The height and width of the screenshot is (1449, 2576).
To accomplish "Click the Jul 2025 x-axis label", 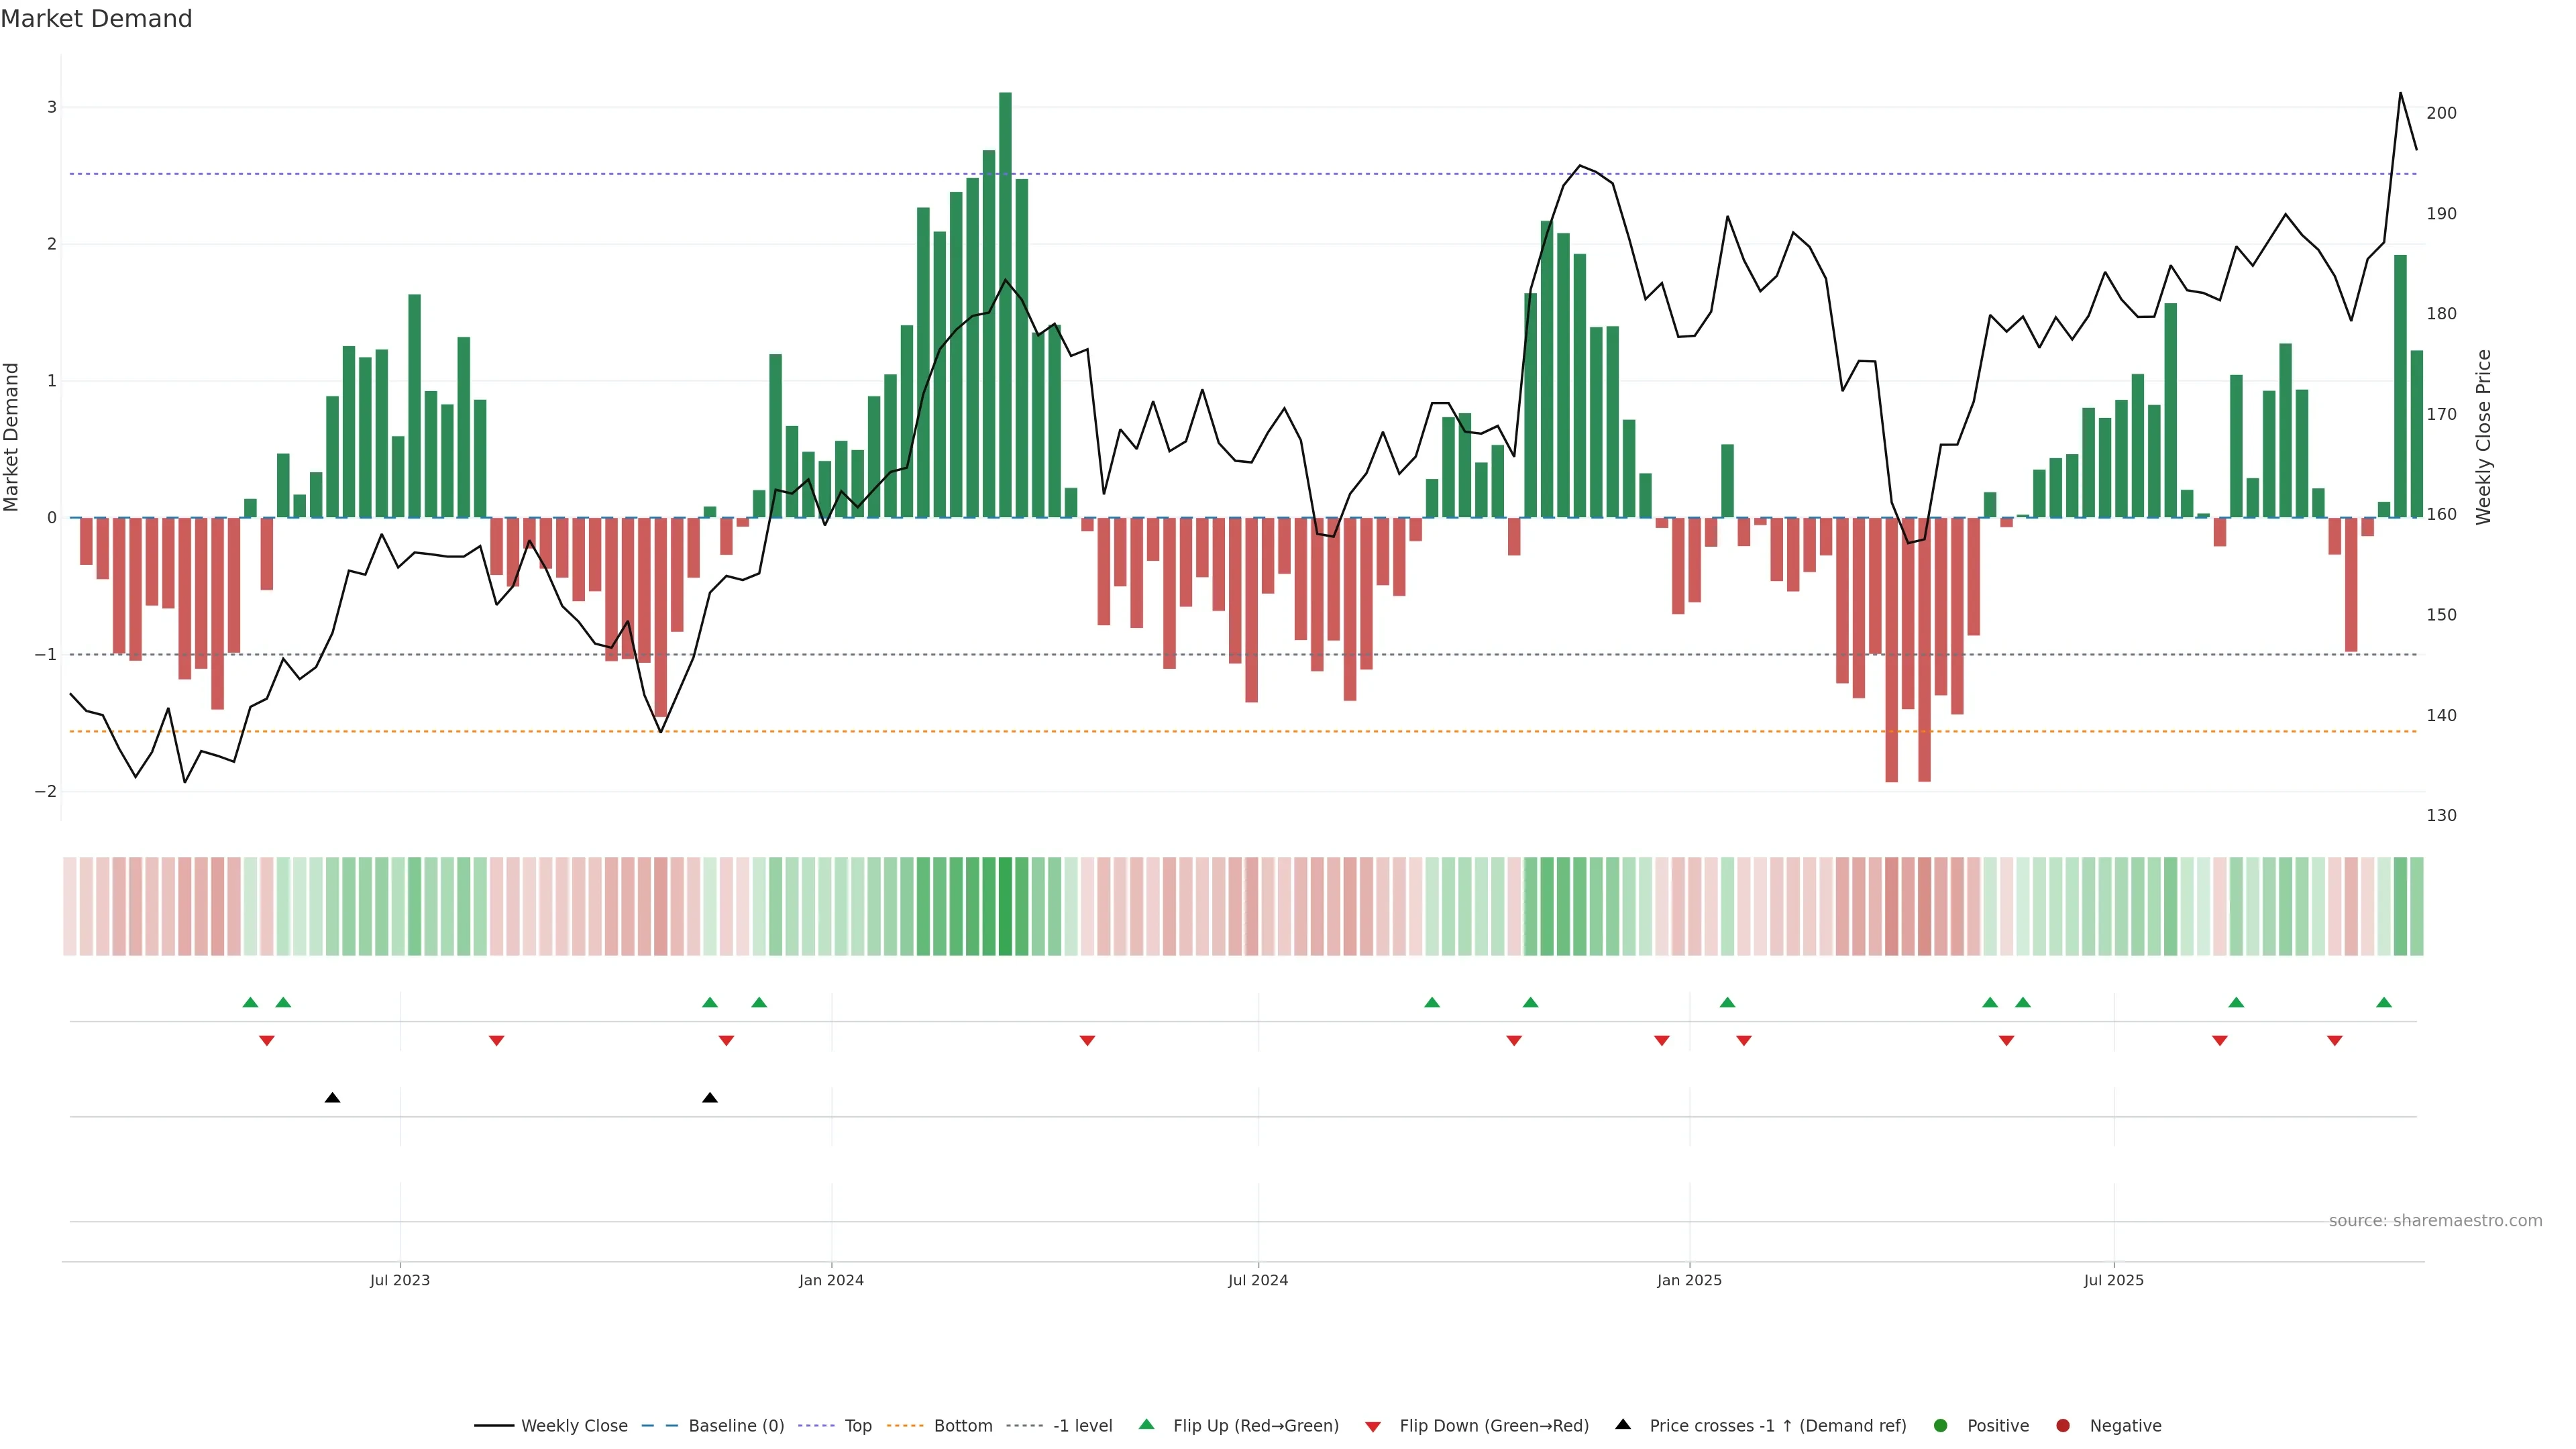I will point(2113,1280).
